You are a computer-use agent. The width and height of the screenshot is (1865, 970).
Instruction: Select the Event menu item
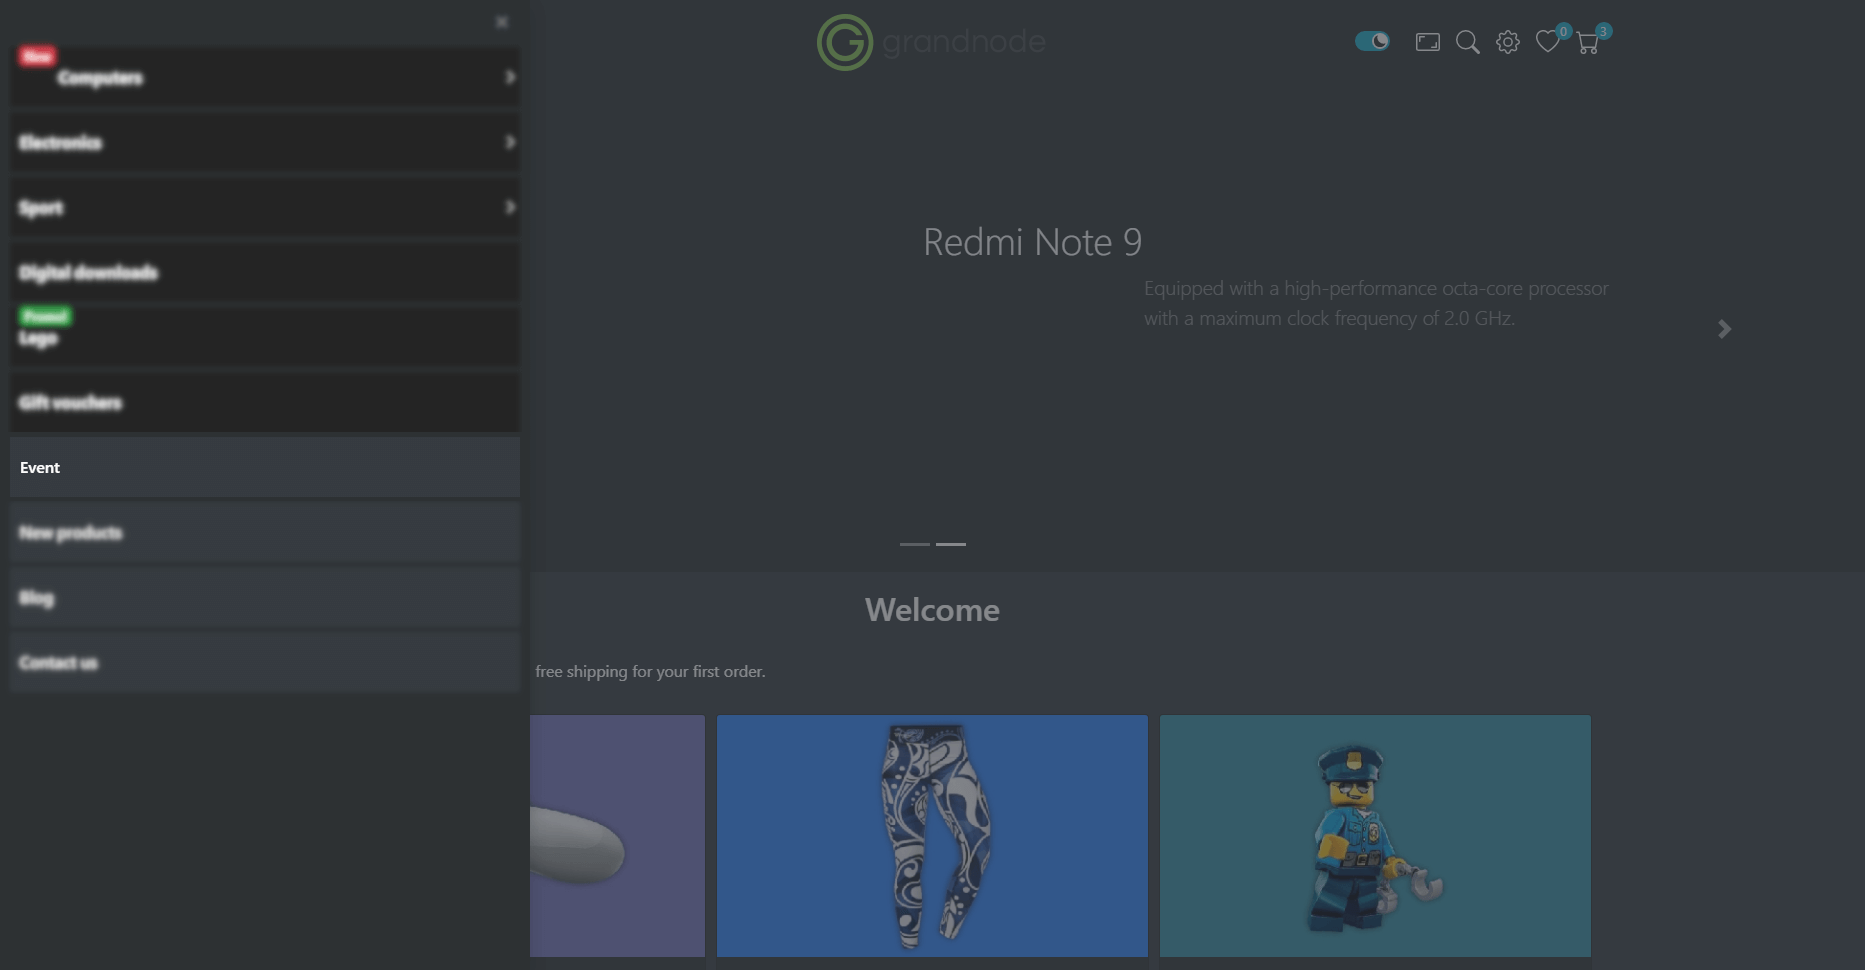265,467
